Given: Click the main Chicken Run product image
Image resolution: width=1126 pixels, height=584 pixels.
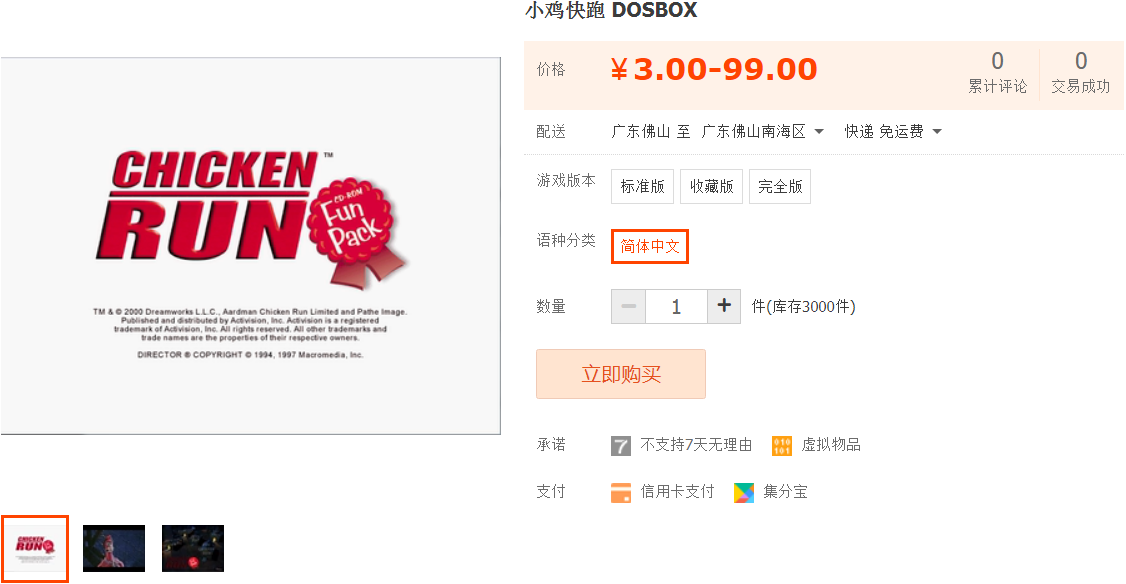Looking at the screenshot, I should (251, 246).
